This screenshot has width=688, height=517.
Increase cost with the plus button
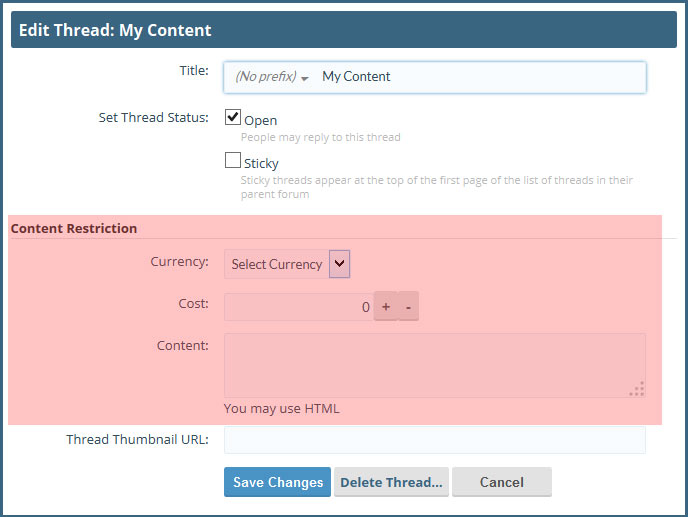tap(385, 307)
